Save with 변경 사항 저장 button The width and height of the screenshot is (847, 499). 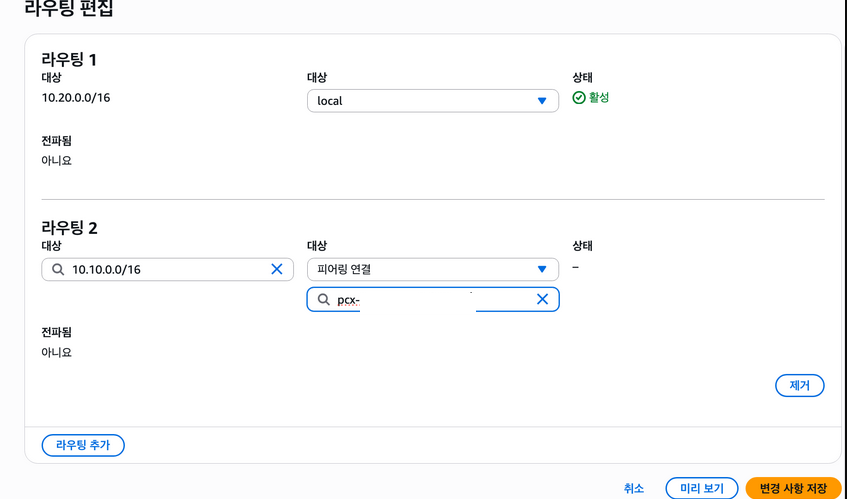click(793, 488)
